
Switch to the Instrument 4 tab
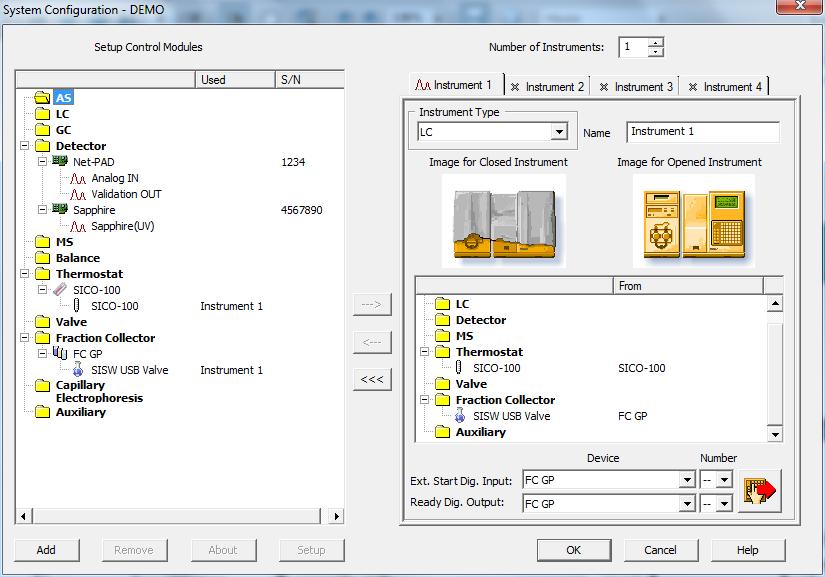click(725, 87)
